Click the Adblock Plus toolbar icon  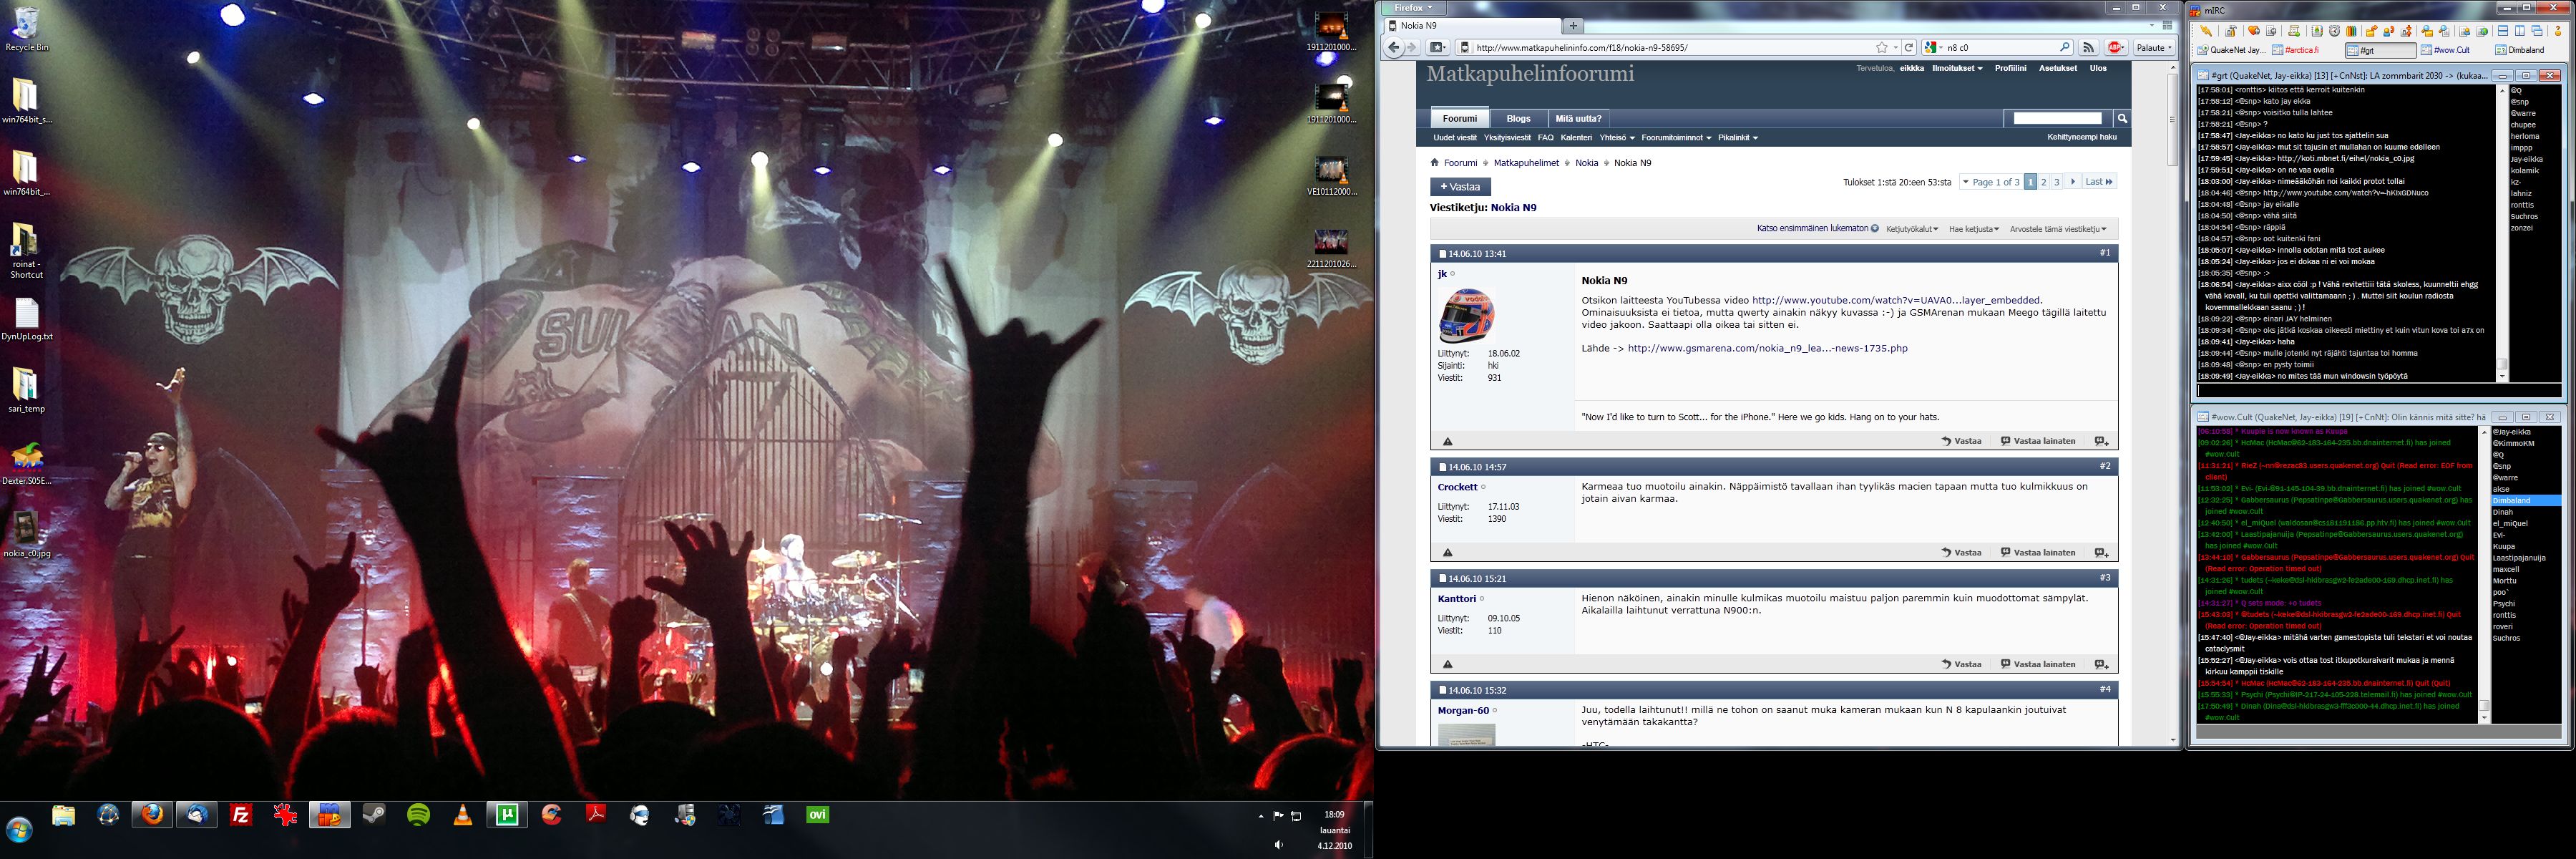tap(2116, 47)
